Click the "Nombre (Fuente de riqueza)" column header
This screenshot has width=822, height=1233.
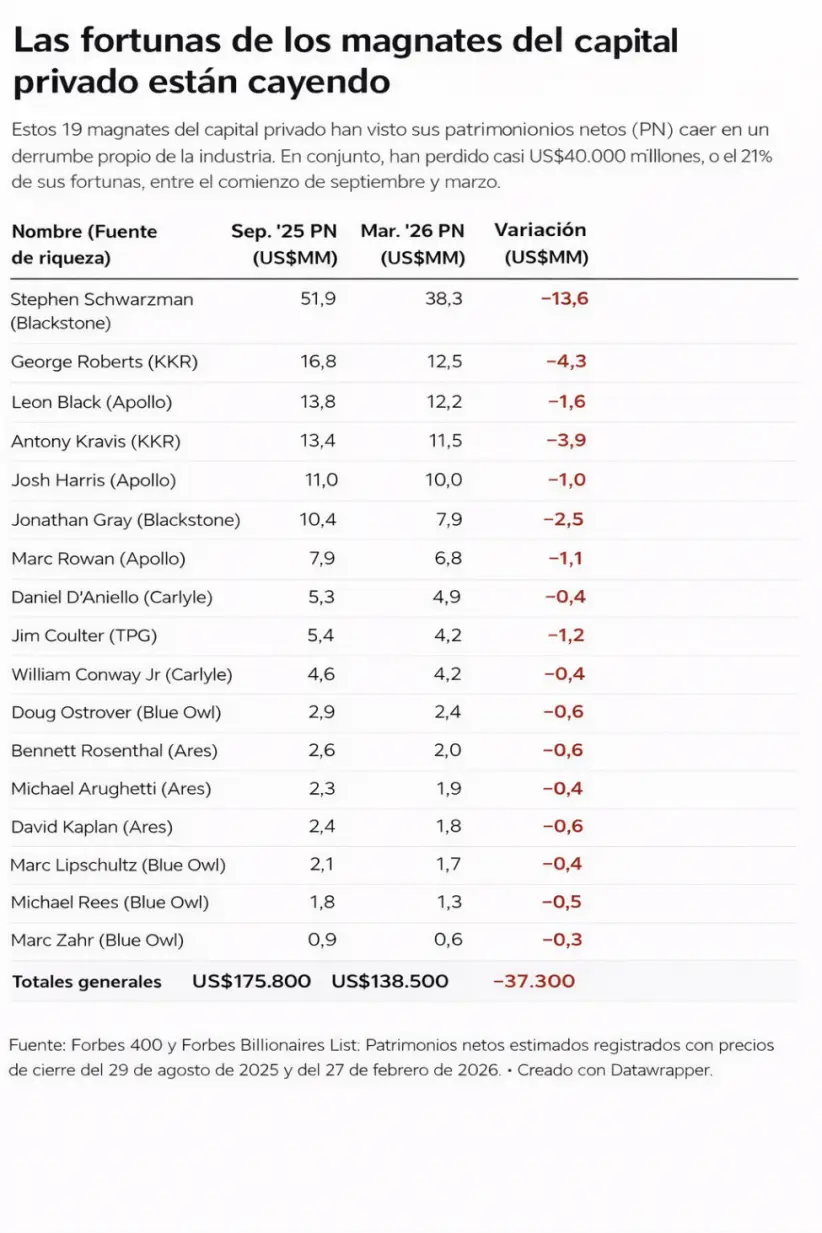pos(85,244)
